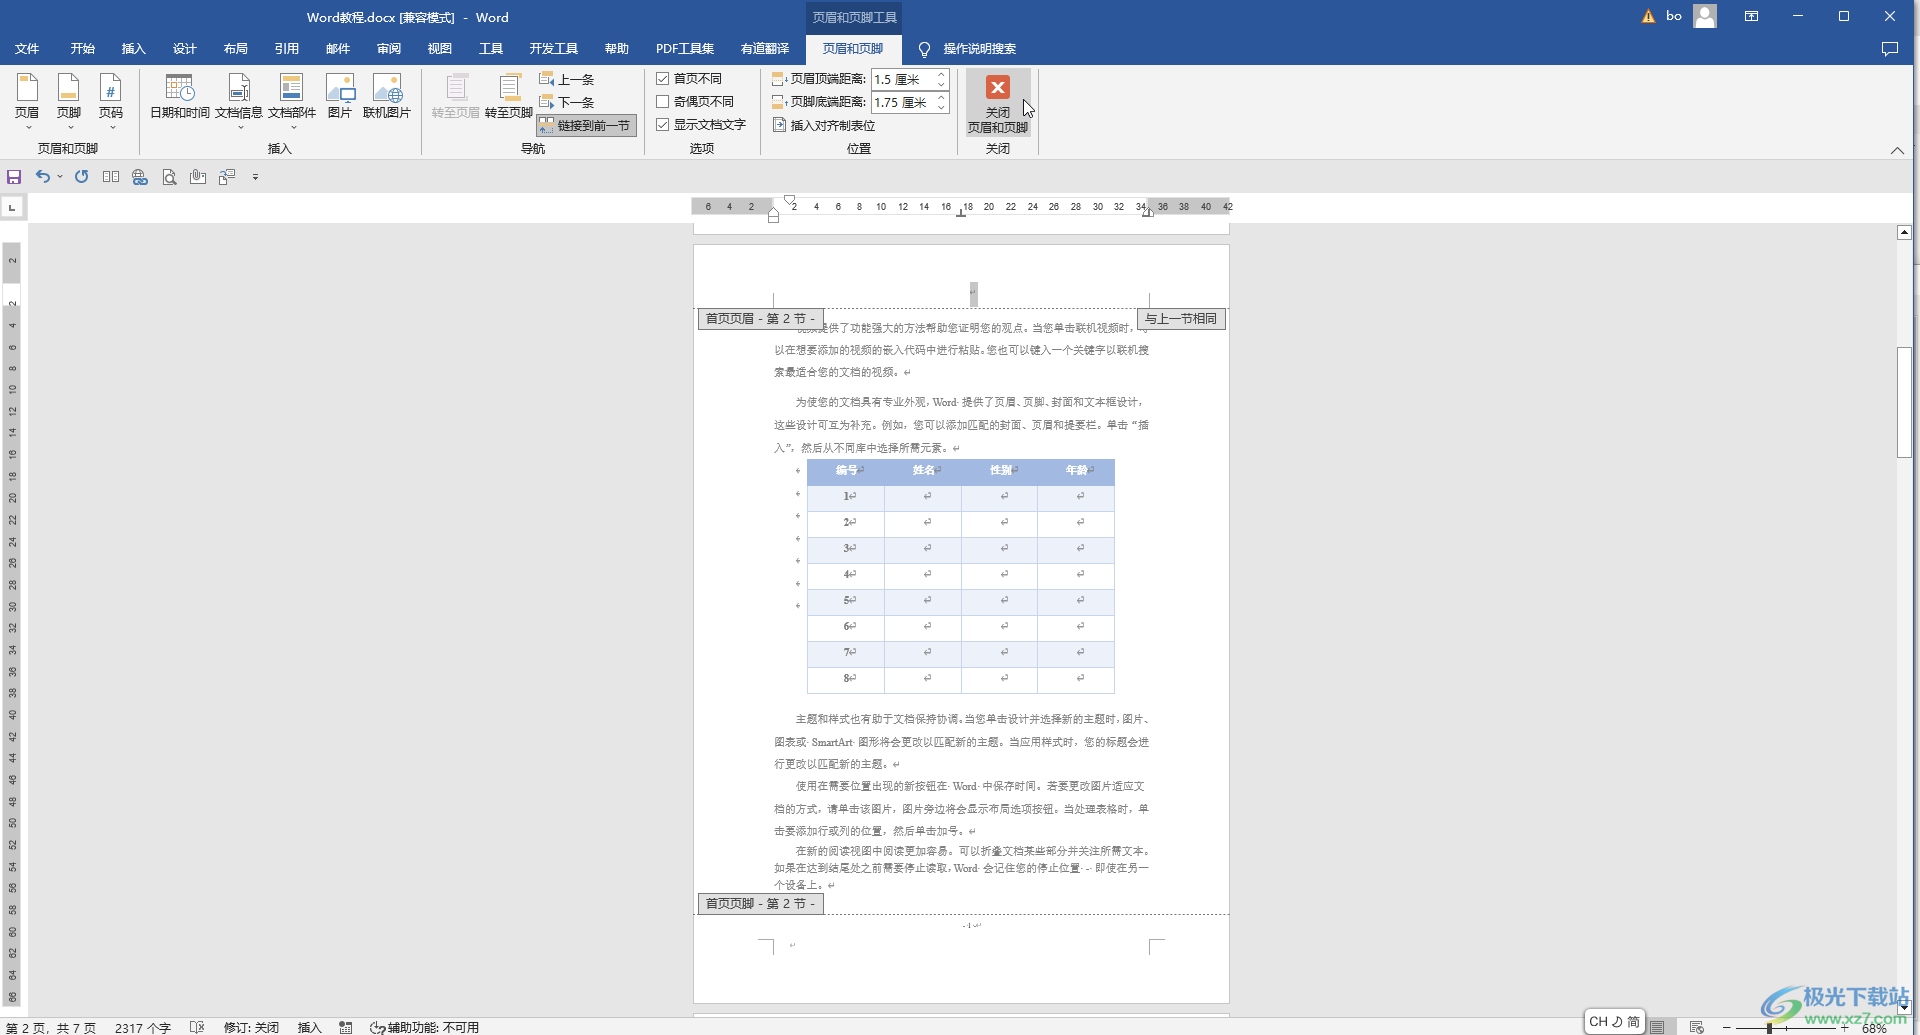
Task: Redo the last action
Action: click(x=82, y=177)
